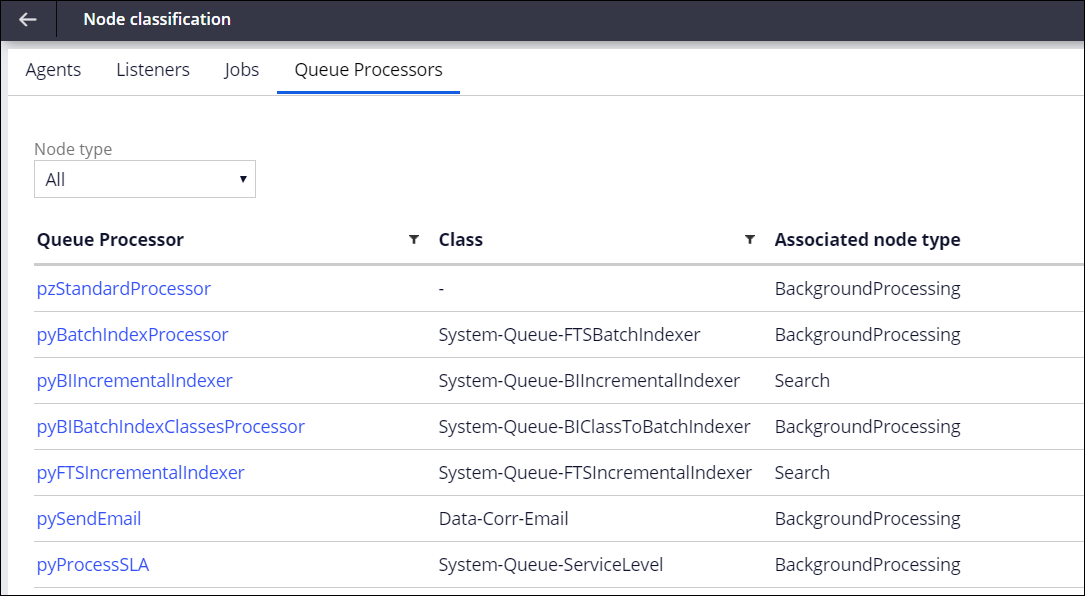Sort by the Class column header
The width and height of the screenshot is (1085, 596).
(461, 240)
